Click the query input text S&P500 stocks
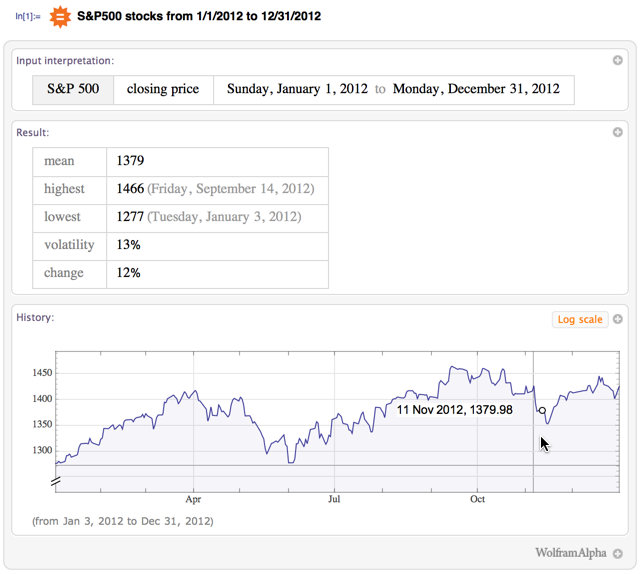The height and width of the screenshot is (575, 642). [x=199, y=16]
